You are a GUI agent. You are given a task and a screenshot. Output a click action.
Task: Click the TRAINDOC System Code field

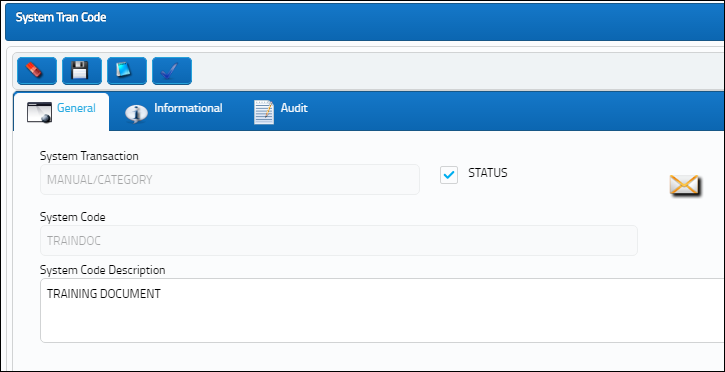(339, 240)
